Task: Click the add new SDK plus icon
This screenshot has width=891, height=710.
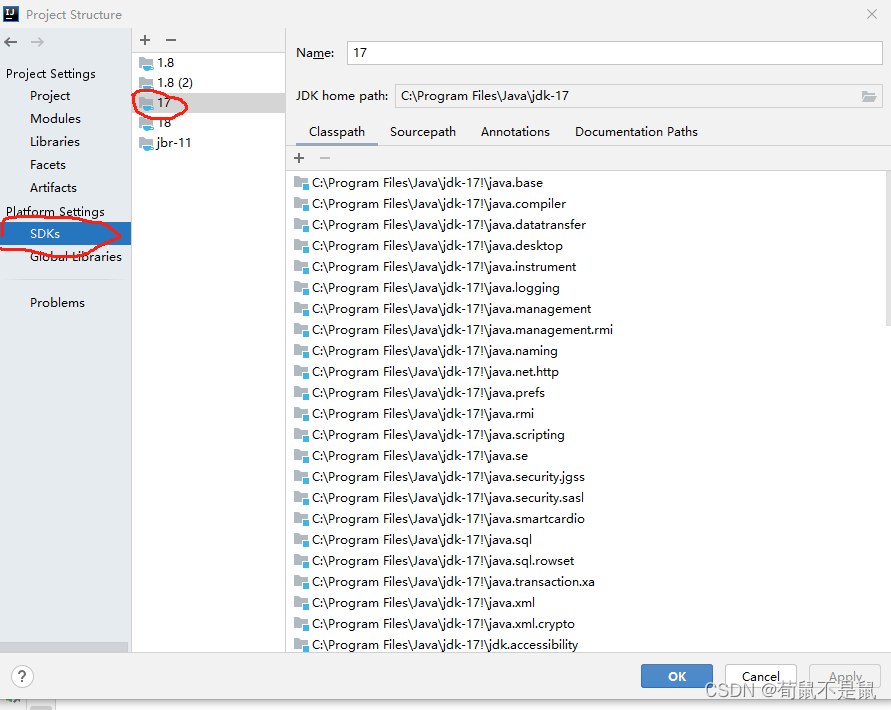Action: (x=144, y=39)
